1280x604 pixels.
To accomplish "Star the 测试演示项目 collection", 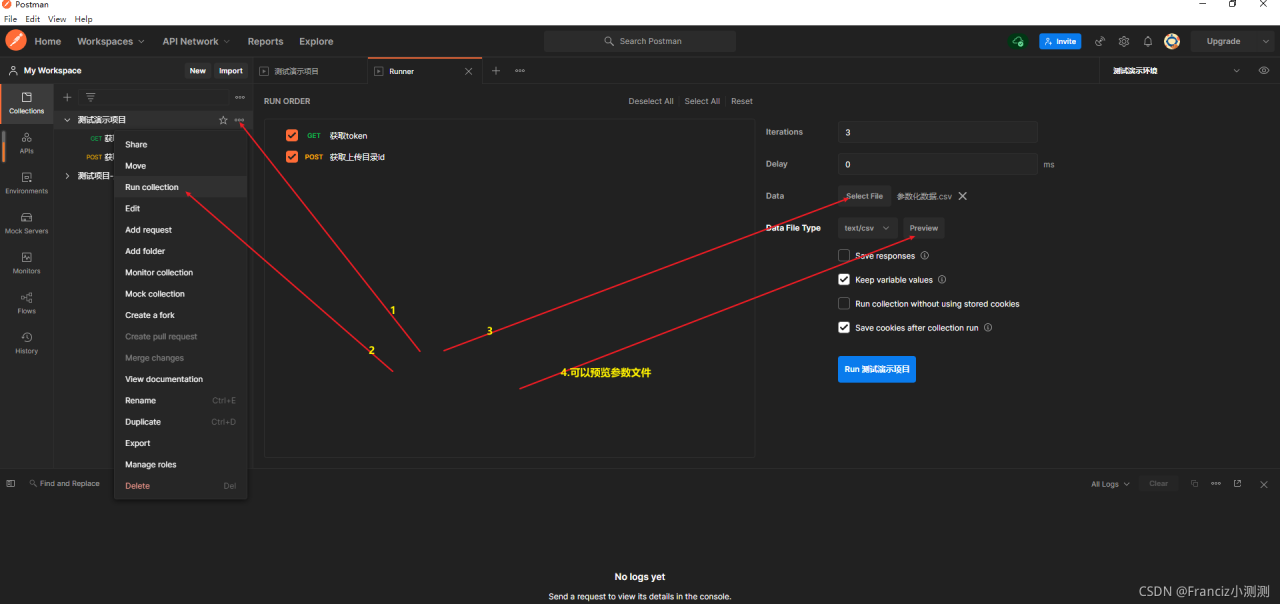I will coord(223,120).
